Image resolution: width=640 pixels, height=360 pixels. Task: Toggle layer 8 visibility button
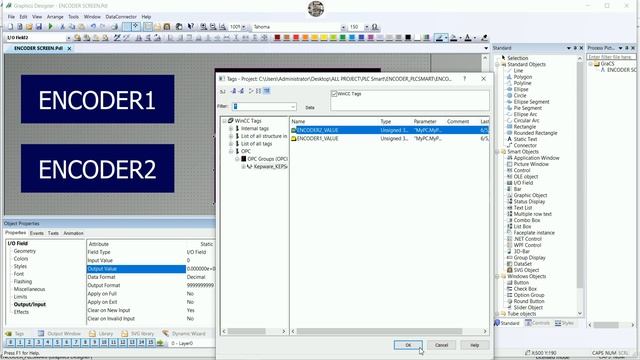(x=85, y=343)
